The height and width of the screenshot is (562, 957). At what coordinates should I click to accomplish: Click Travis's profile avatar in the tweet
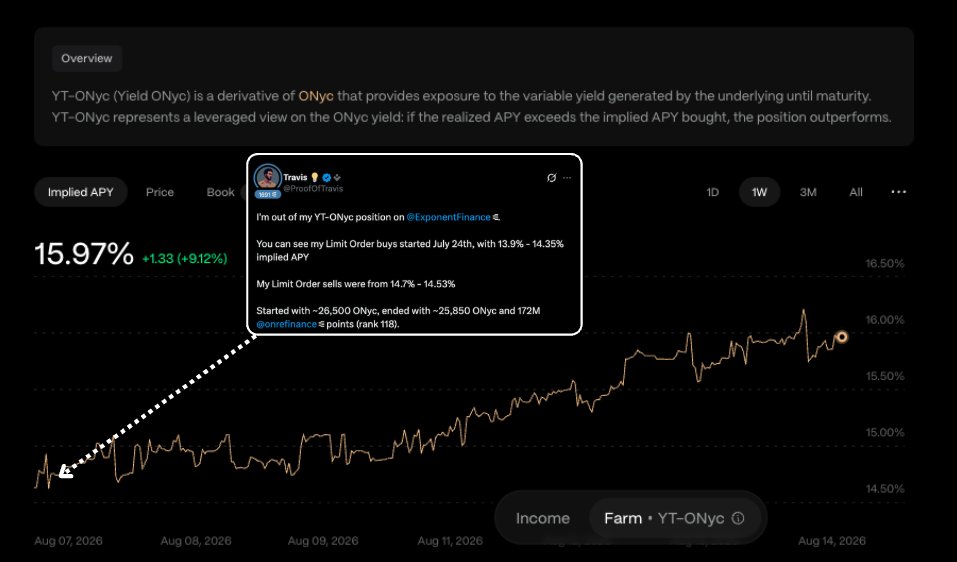(267, 178)
